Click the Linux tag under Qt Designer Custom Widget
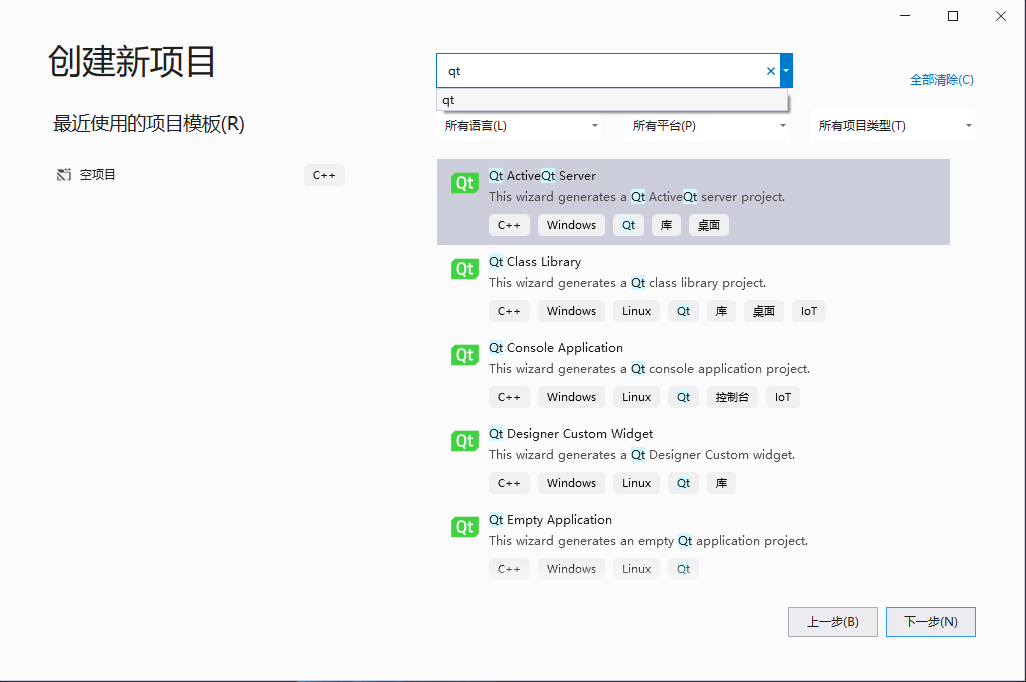 click(x=636, y=483)
